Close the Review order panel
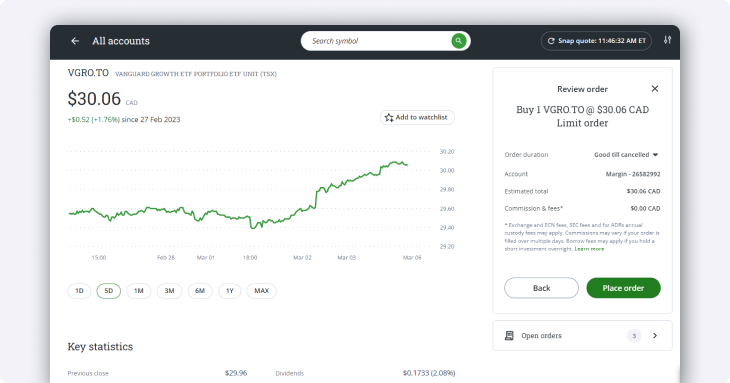 click(655, 88)
